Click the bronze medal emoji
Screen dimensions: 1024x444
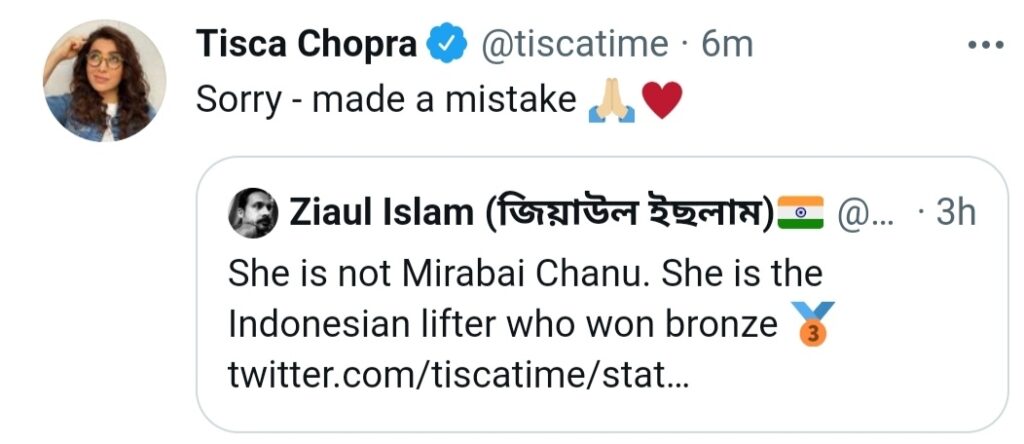[811, 324]
